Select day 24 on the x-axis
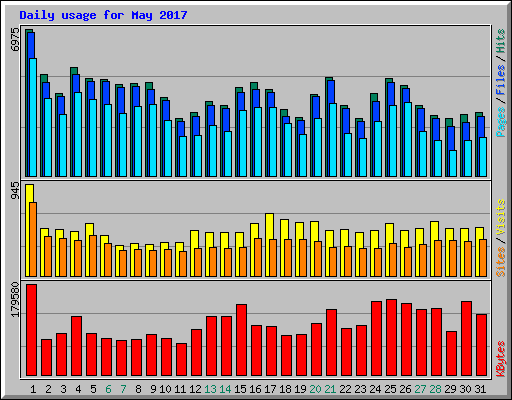512x400 pixels. [x=375, y=389]
